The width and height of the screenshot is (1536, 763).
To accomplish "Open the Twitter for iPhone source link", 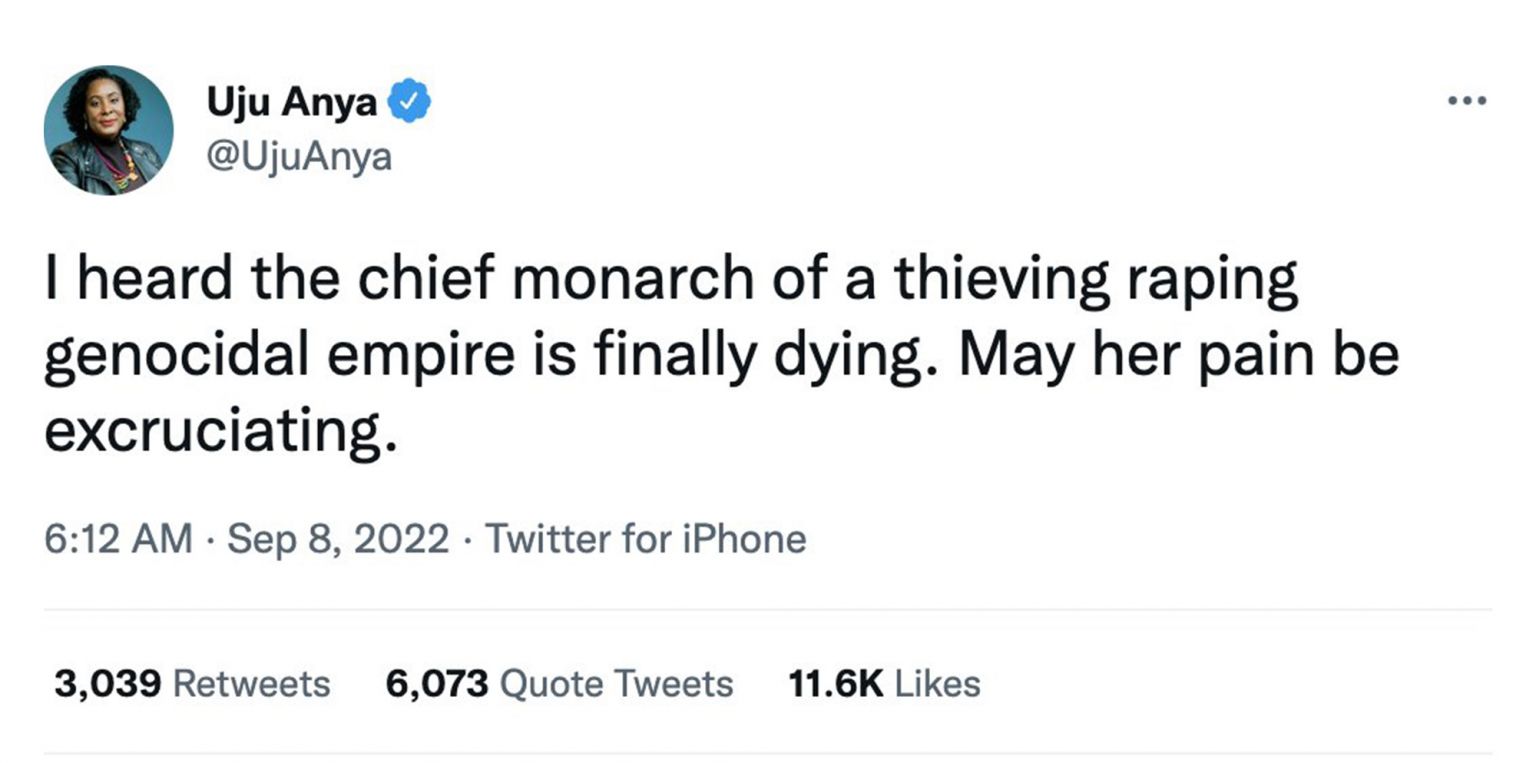I will coord(646,539).
